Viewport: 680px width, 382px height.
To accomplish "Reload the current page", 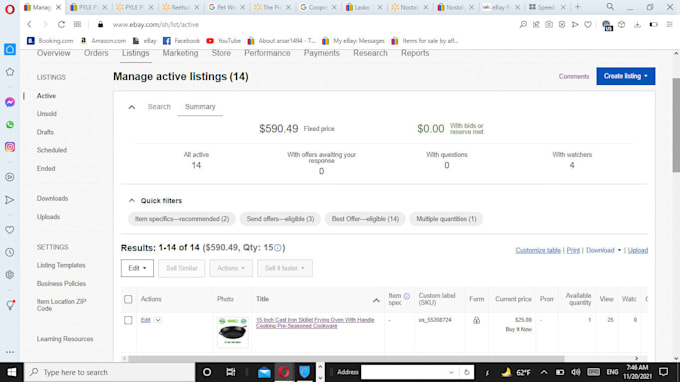I will point(61,25).
